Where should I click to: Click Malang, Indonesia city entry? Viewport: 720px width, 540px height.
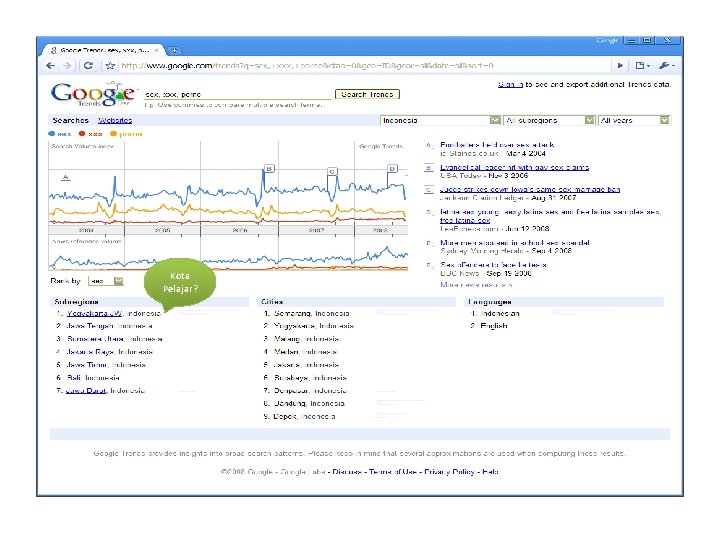pyautogui.click(x=306, y=339)
